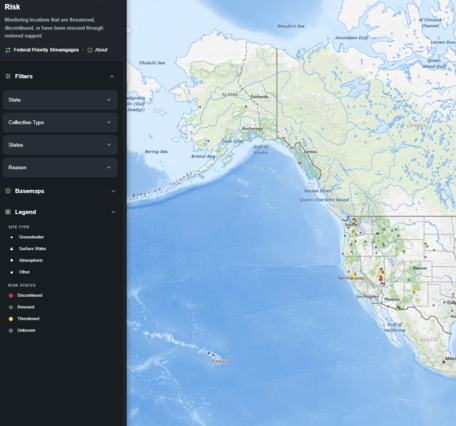Click the Unknown legend label
This screenshot has height=426, width=456.
coord(26,330)
